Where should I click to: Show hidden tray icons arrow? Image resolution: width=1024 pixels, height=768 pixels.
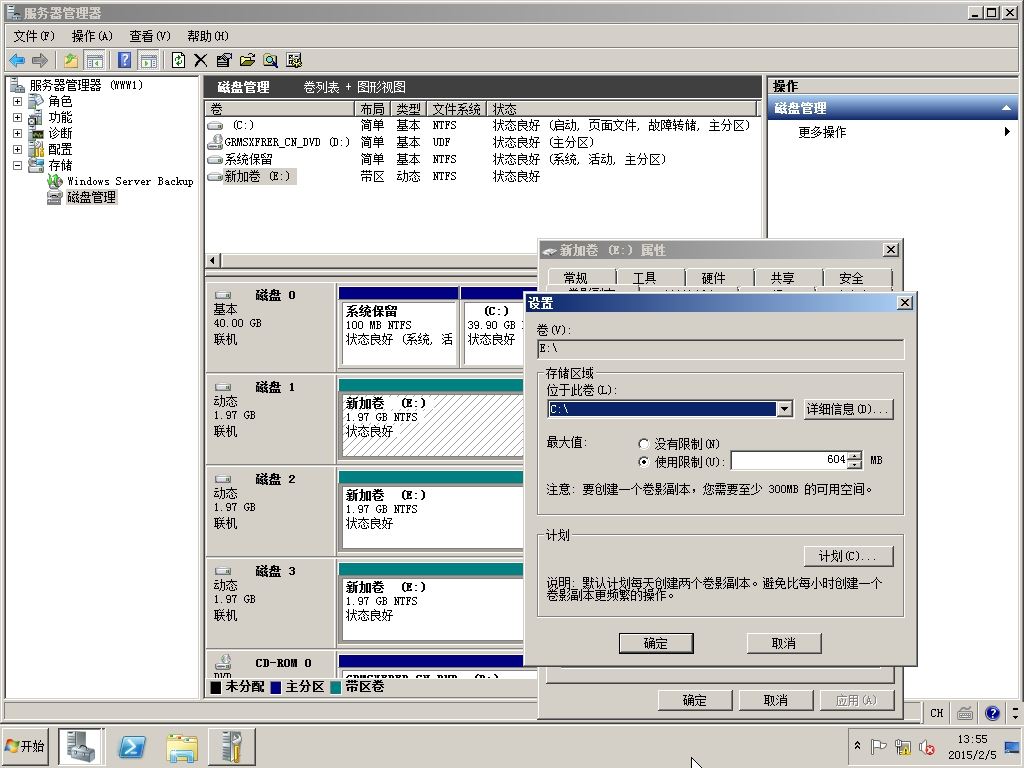(857, 746)
